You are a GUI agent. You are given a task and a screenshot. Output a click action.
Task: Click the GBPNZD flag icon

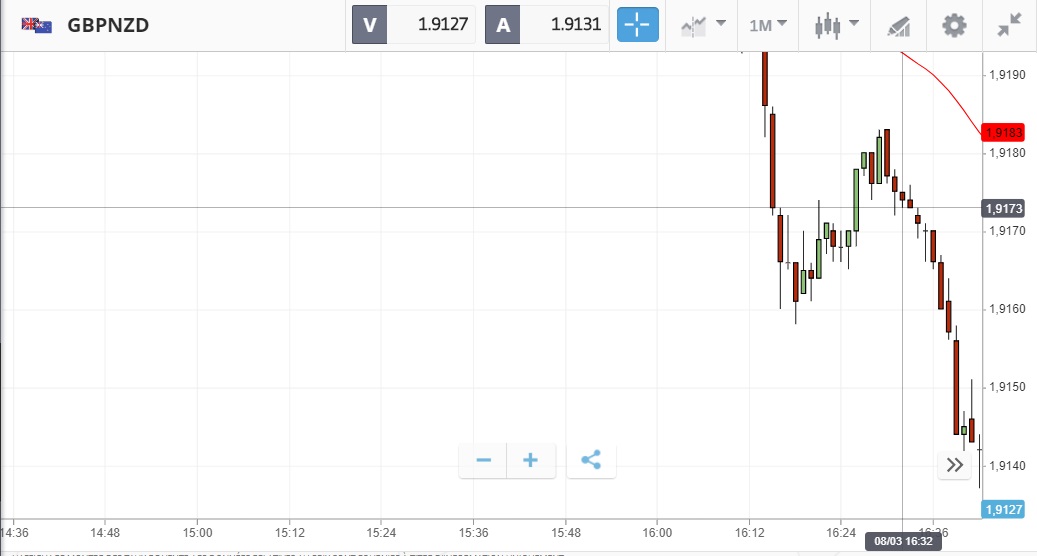(x=37, y=26)
